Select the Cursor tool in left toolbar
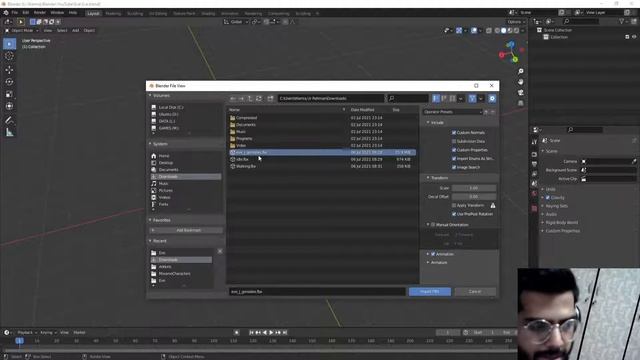640x360 pixels. tap(9, 56)
